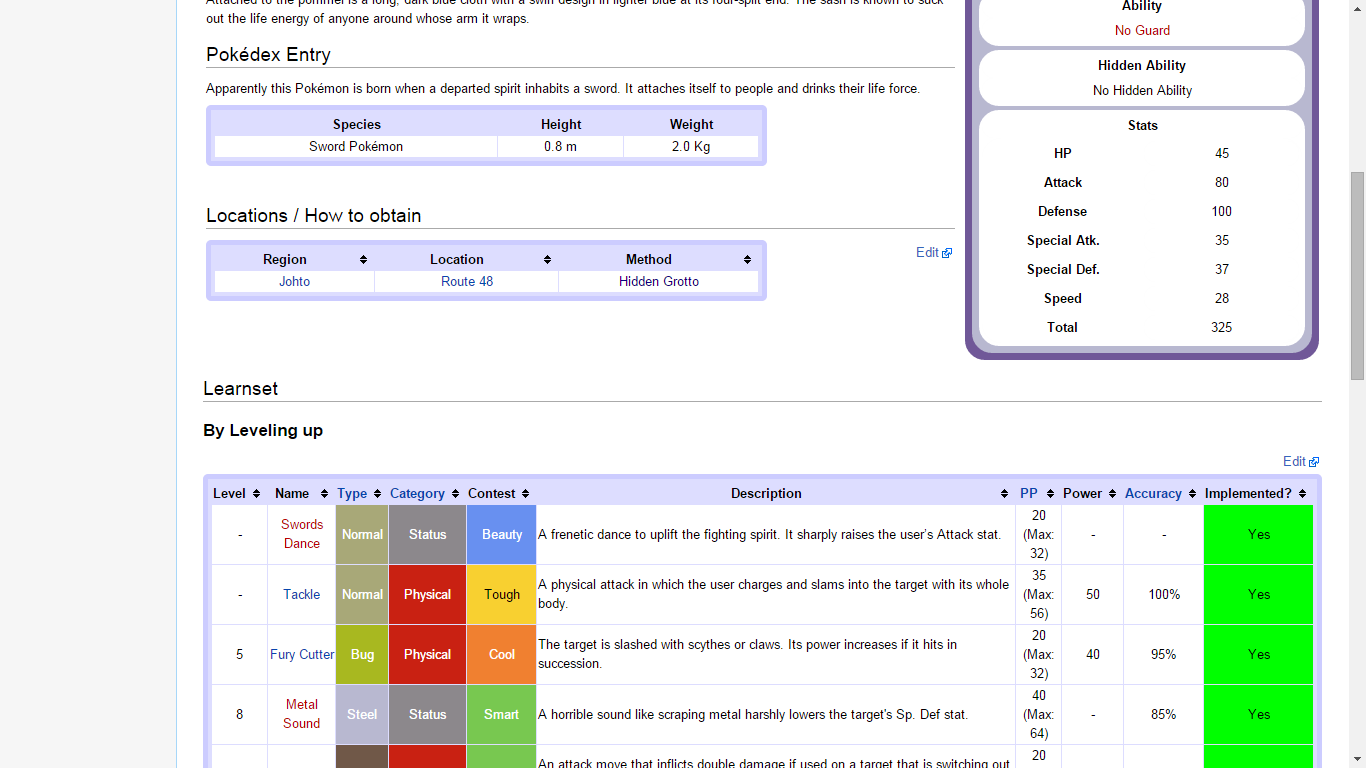The height and width of the screenshot is (768, 1366).
Task: Click the sort arrows on the Location column
Action: coord(547,260)
